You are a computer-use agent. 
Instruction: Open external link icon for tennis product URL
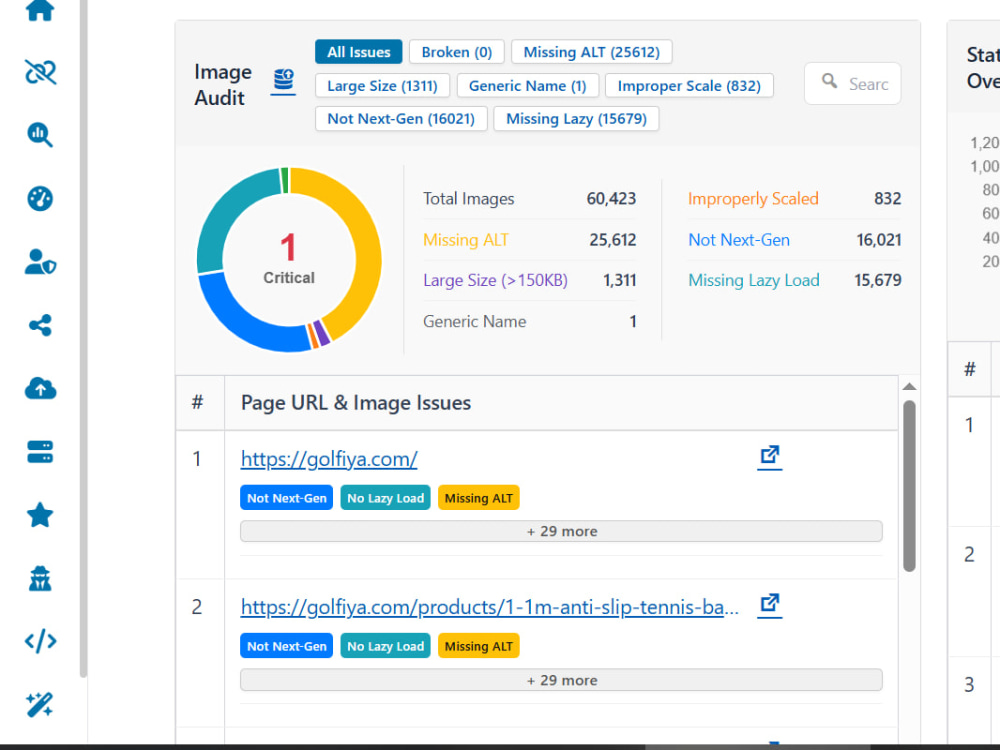point(770,605)
